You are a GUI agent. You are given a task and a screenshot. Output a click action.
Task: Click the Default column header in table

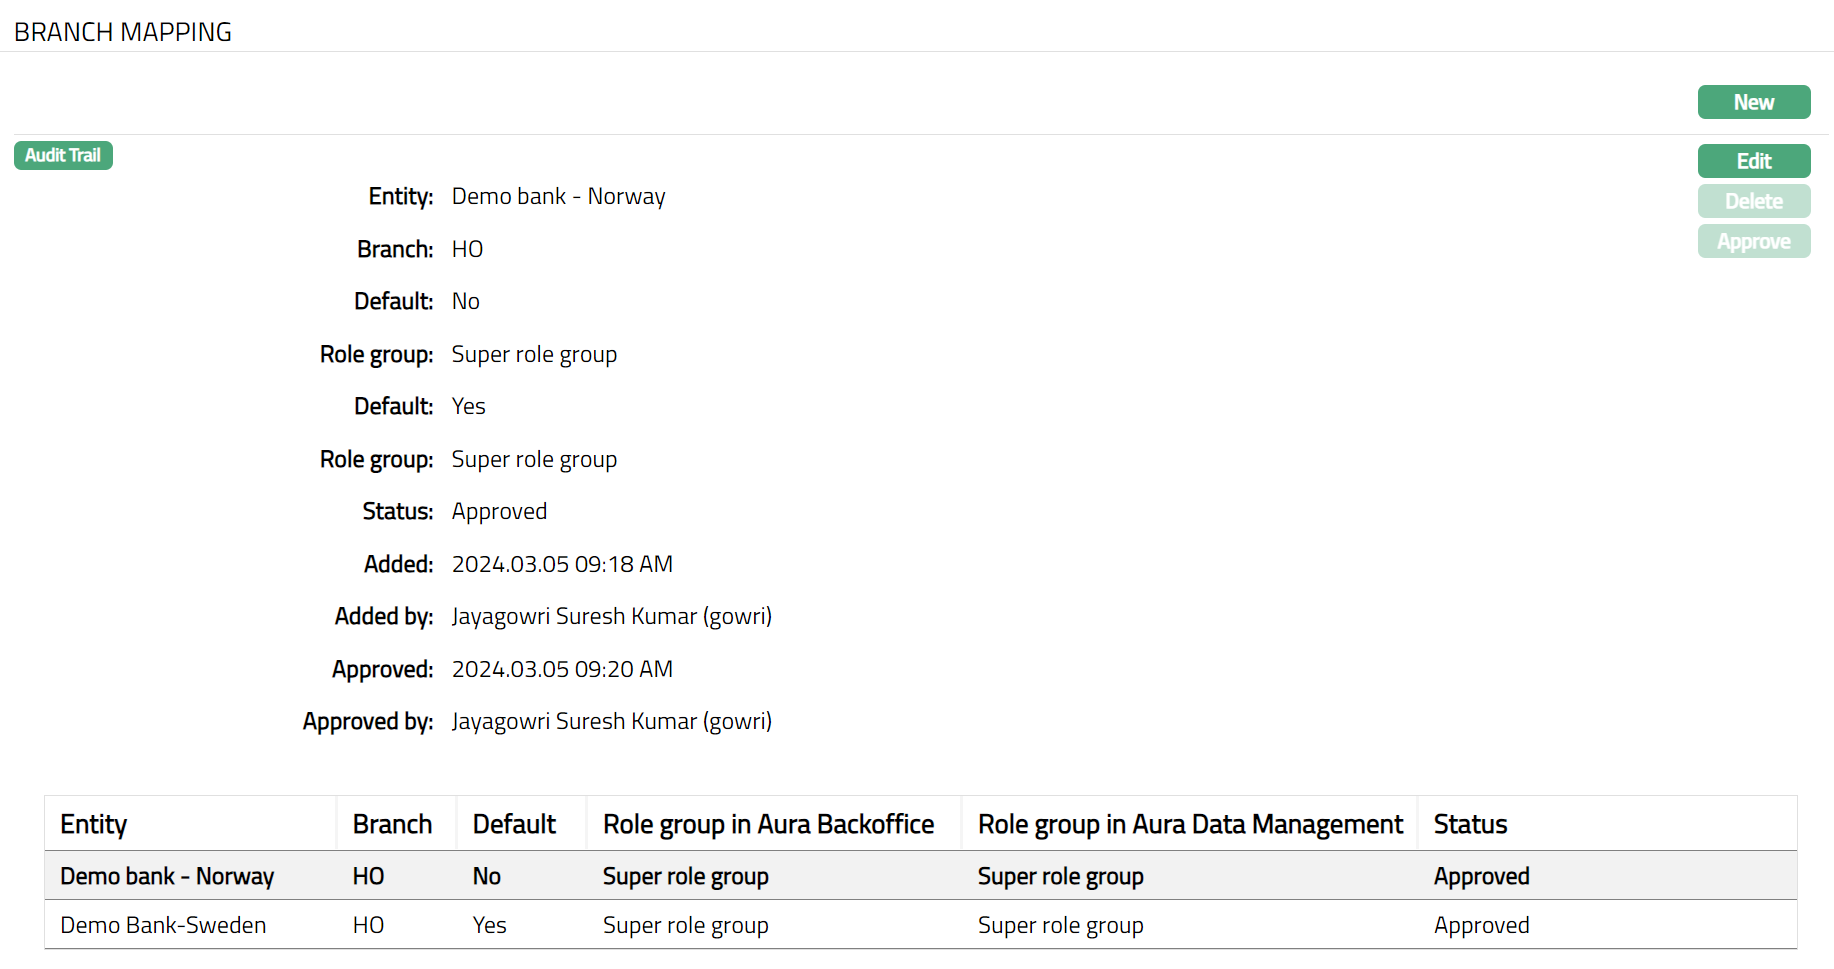click(514, 824)
